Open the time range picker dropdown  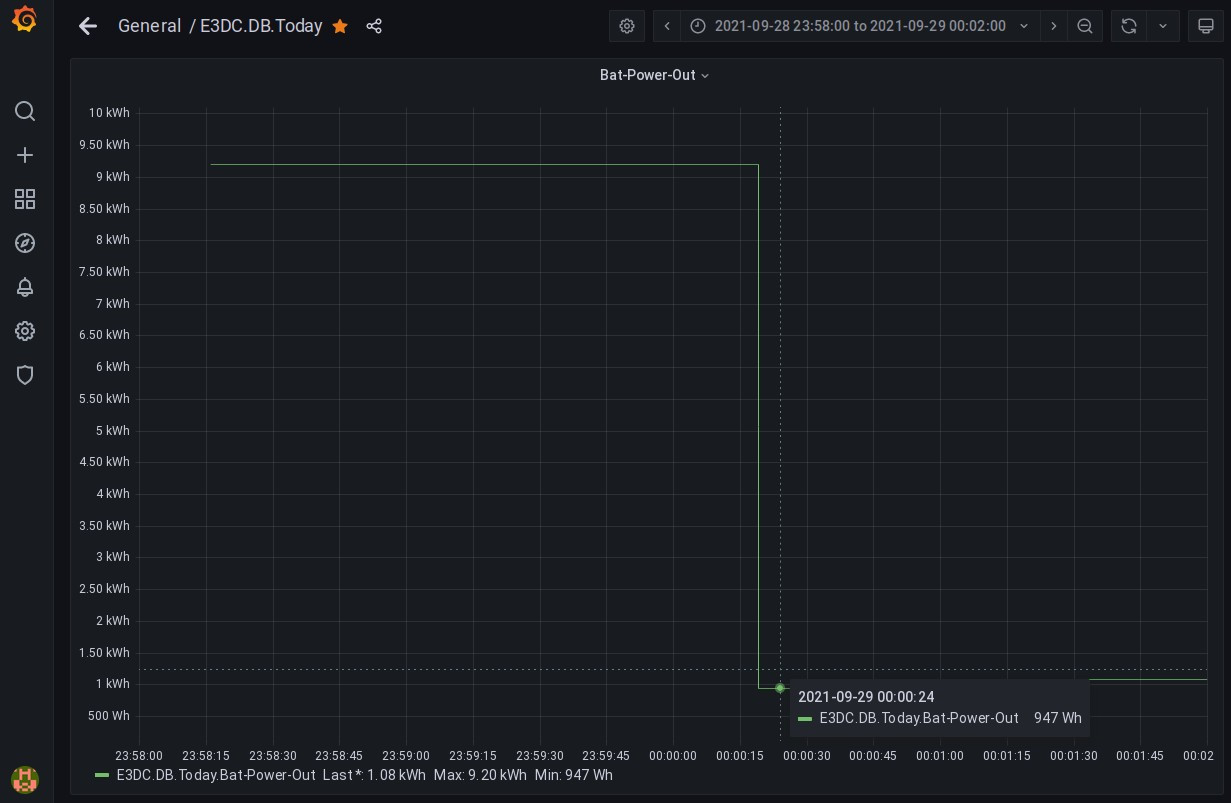[x=860, y=27]
